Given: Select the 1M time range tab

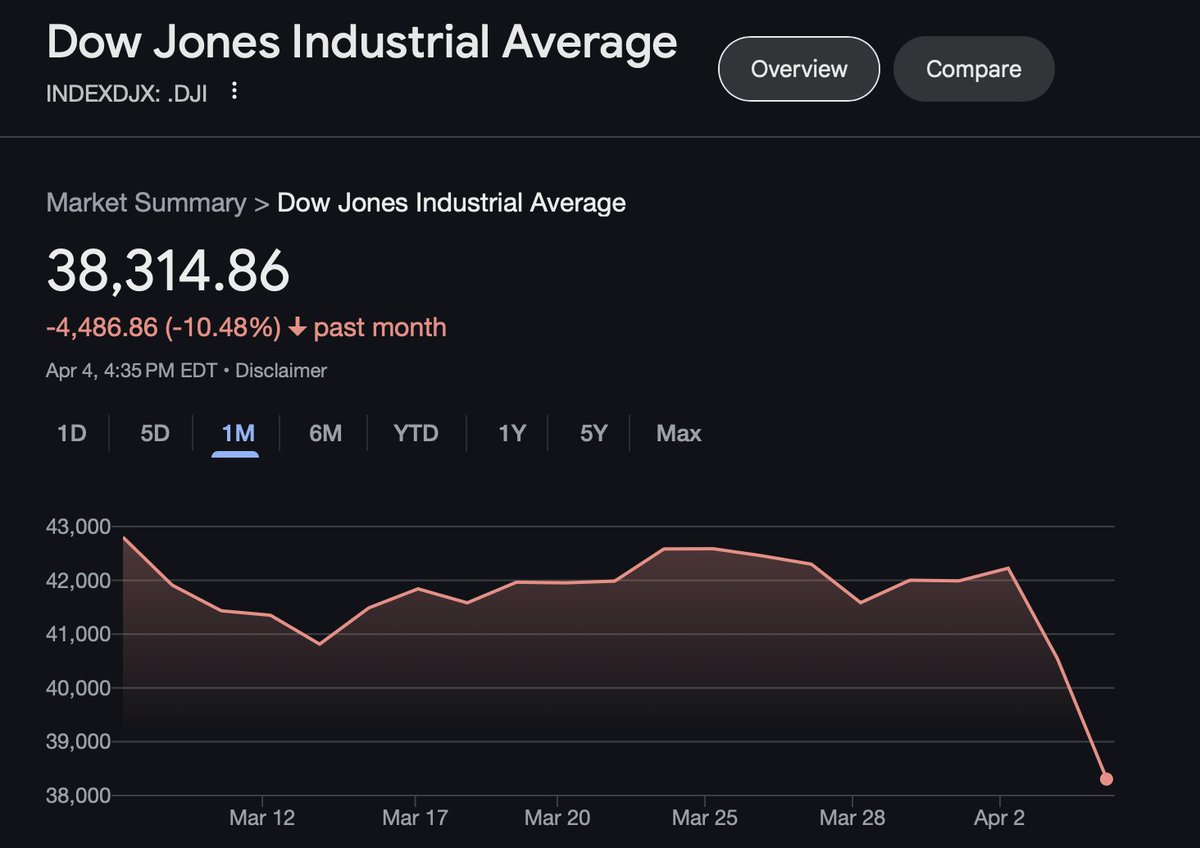Looking at the screenshot, I should tap(237, 434).
